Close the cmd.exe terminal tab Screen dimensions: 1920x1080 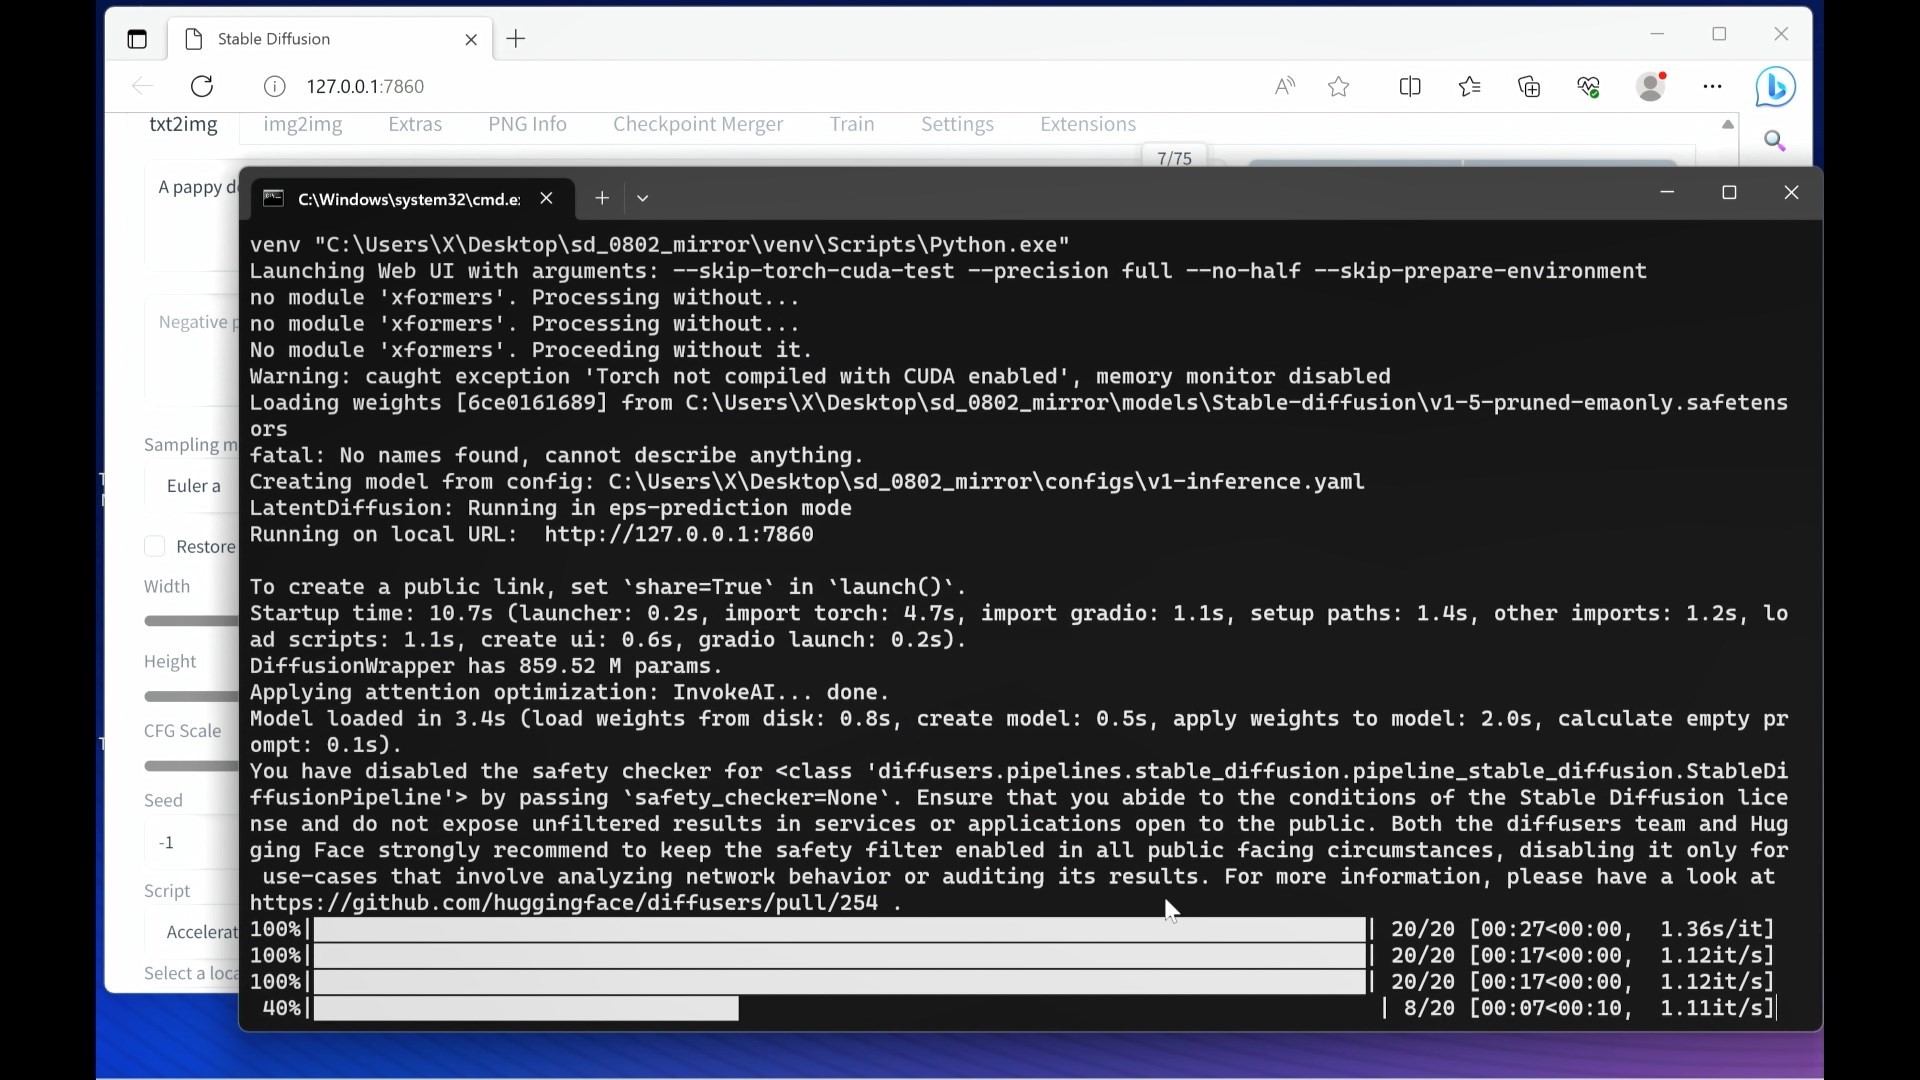546,198
